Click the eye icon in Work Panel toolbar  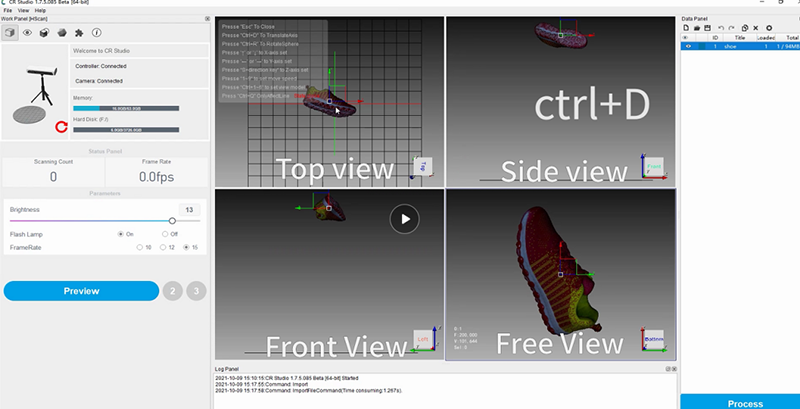pyautogui.click(x=27, y=32)
